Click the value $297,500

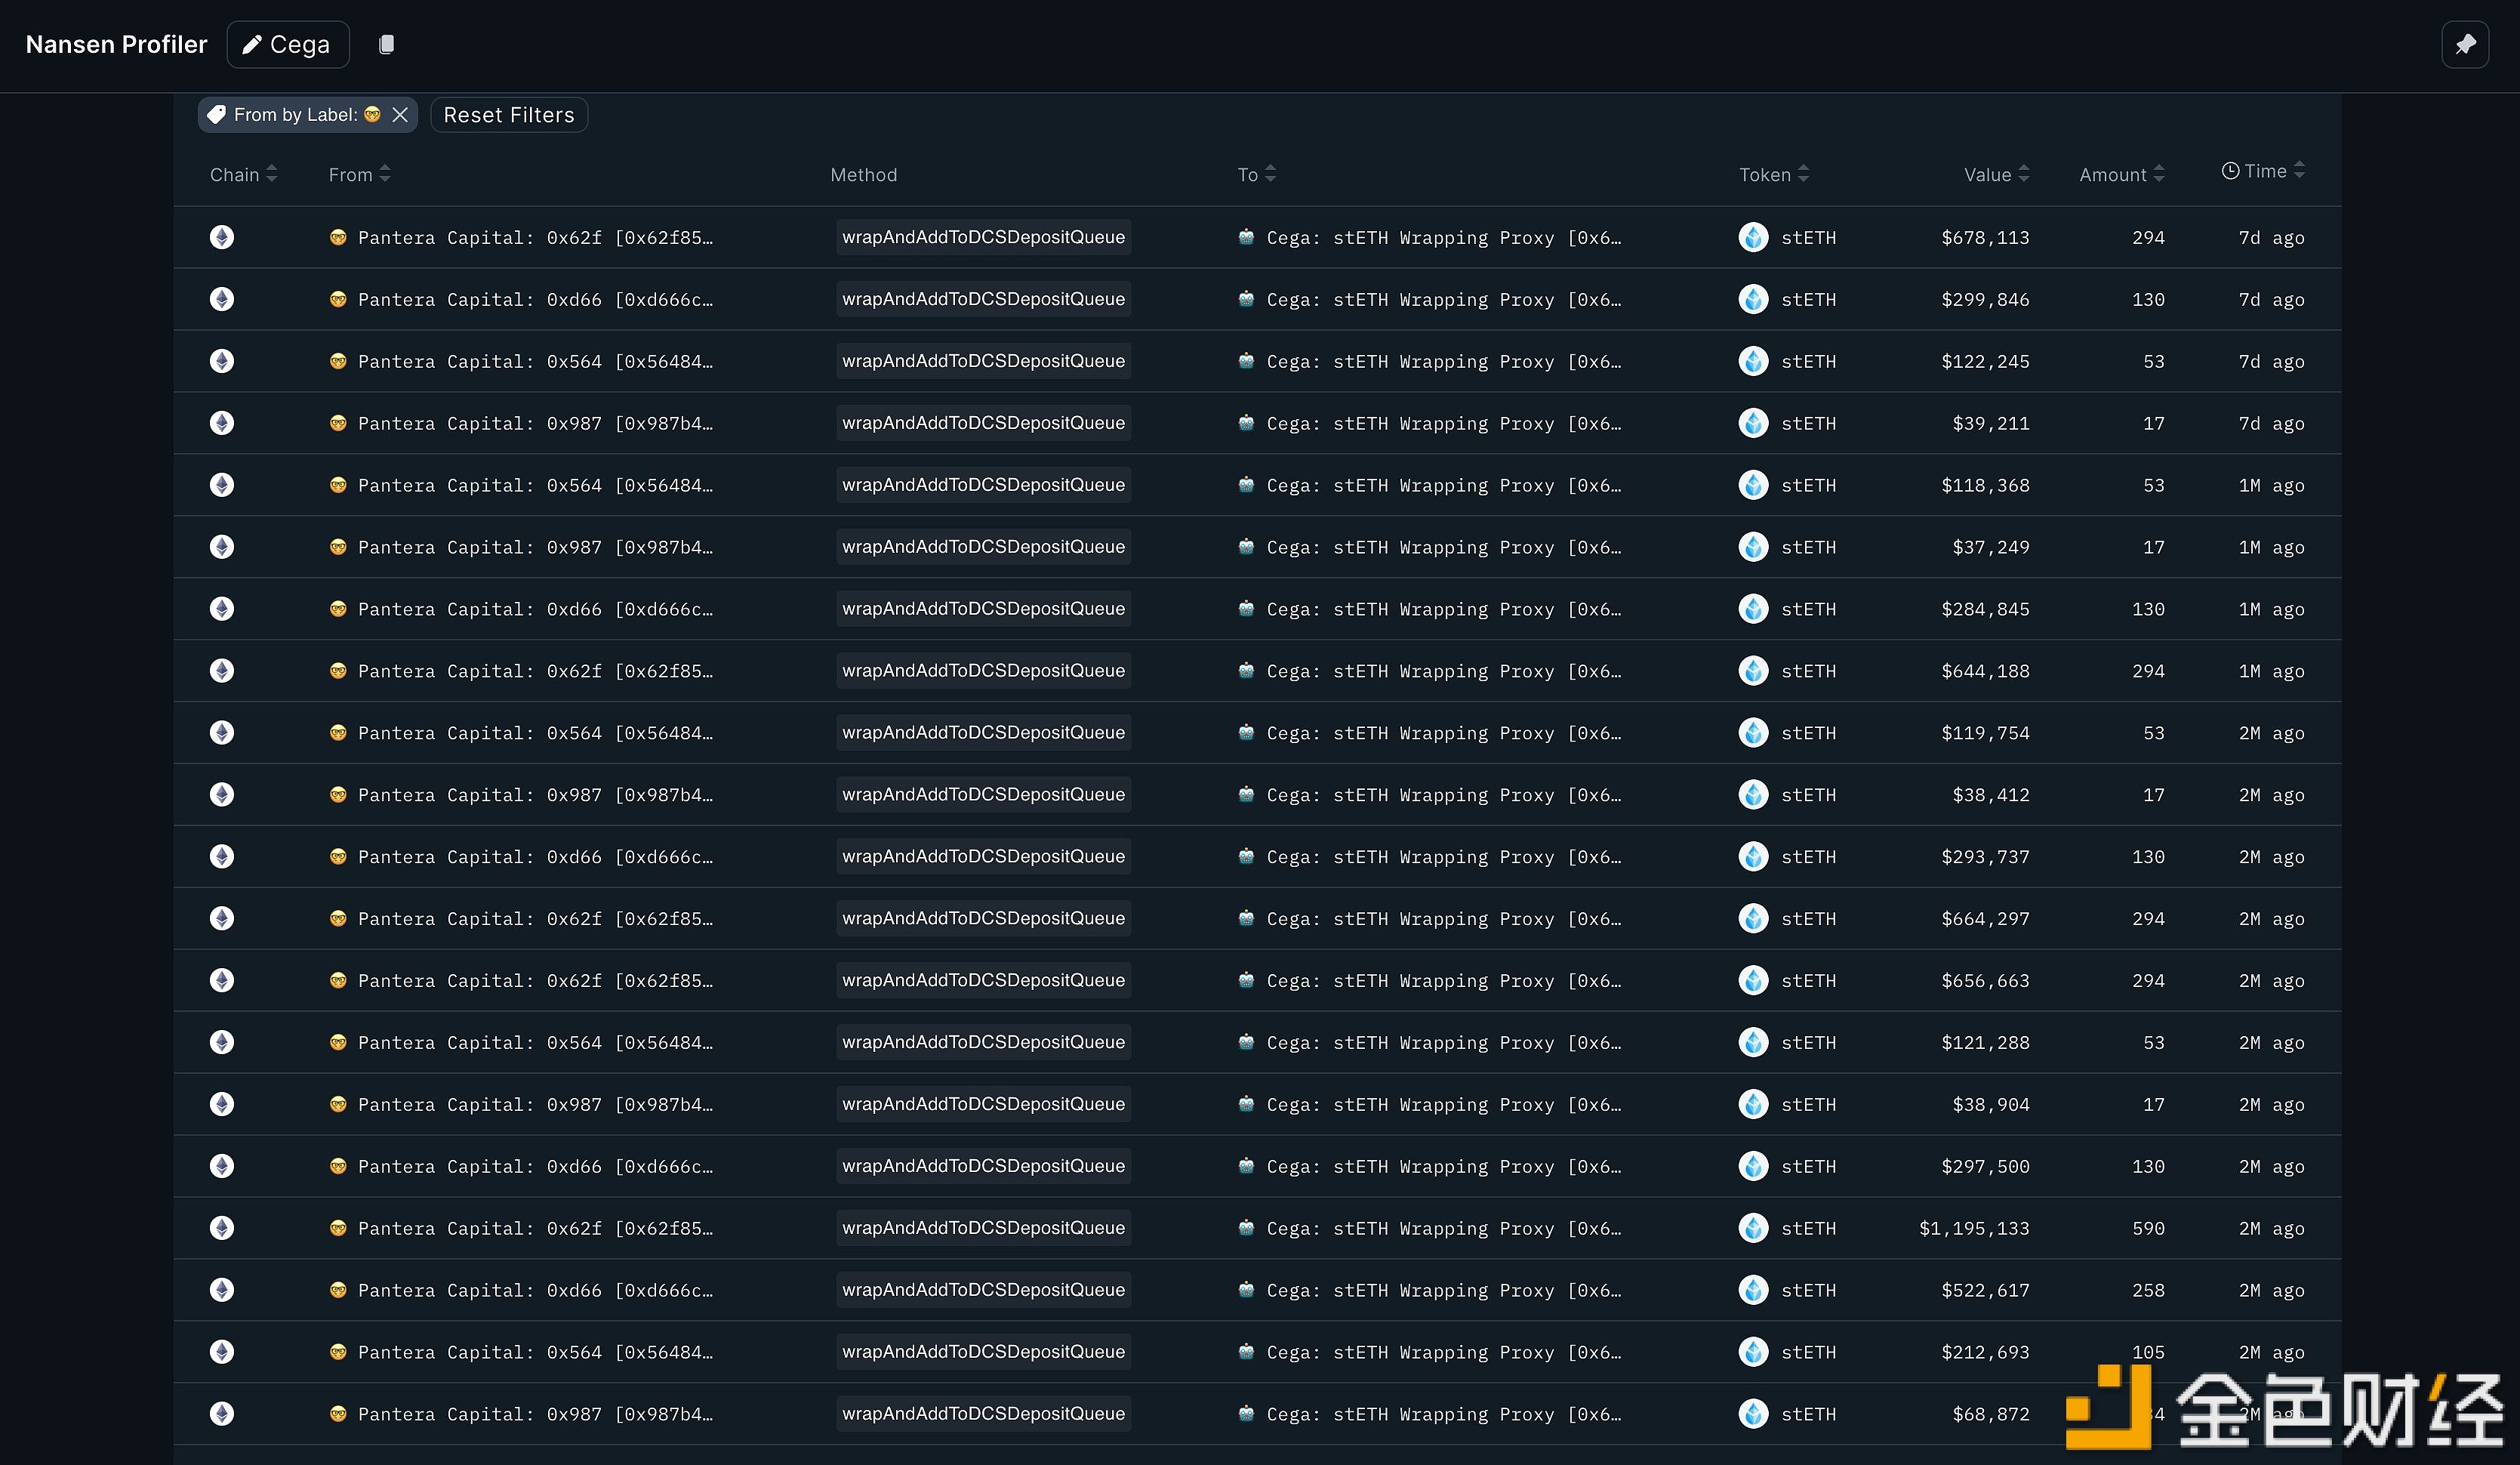(1985, 1167)
